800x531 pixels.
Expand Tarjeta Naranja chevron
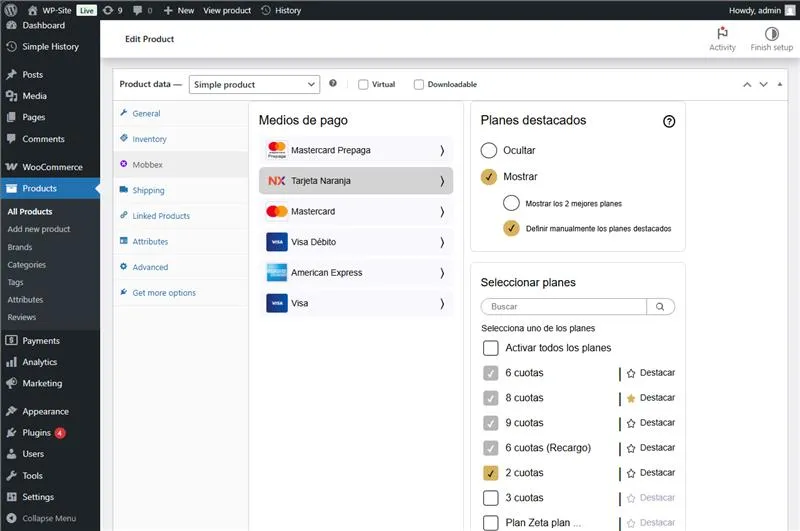[442, 181]
